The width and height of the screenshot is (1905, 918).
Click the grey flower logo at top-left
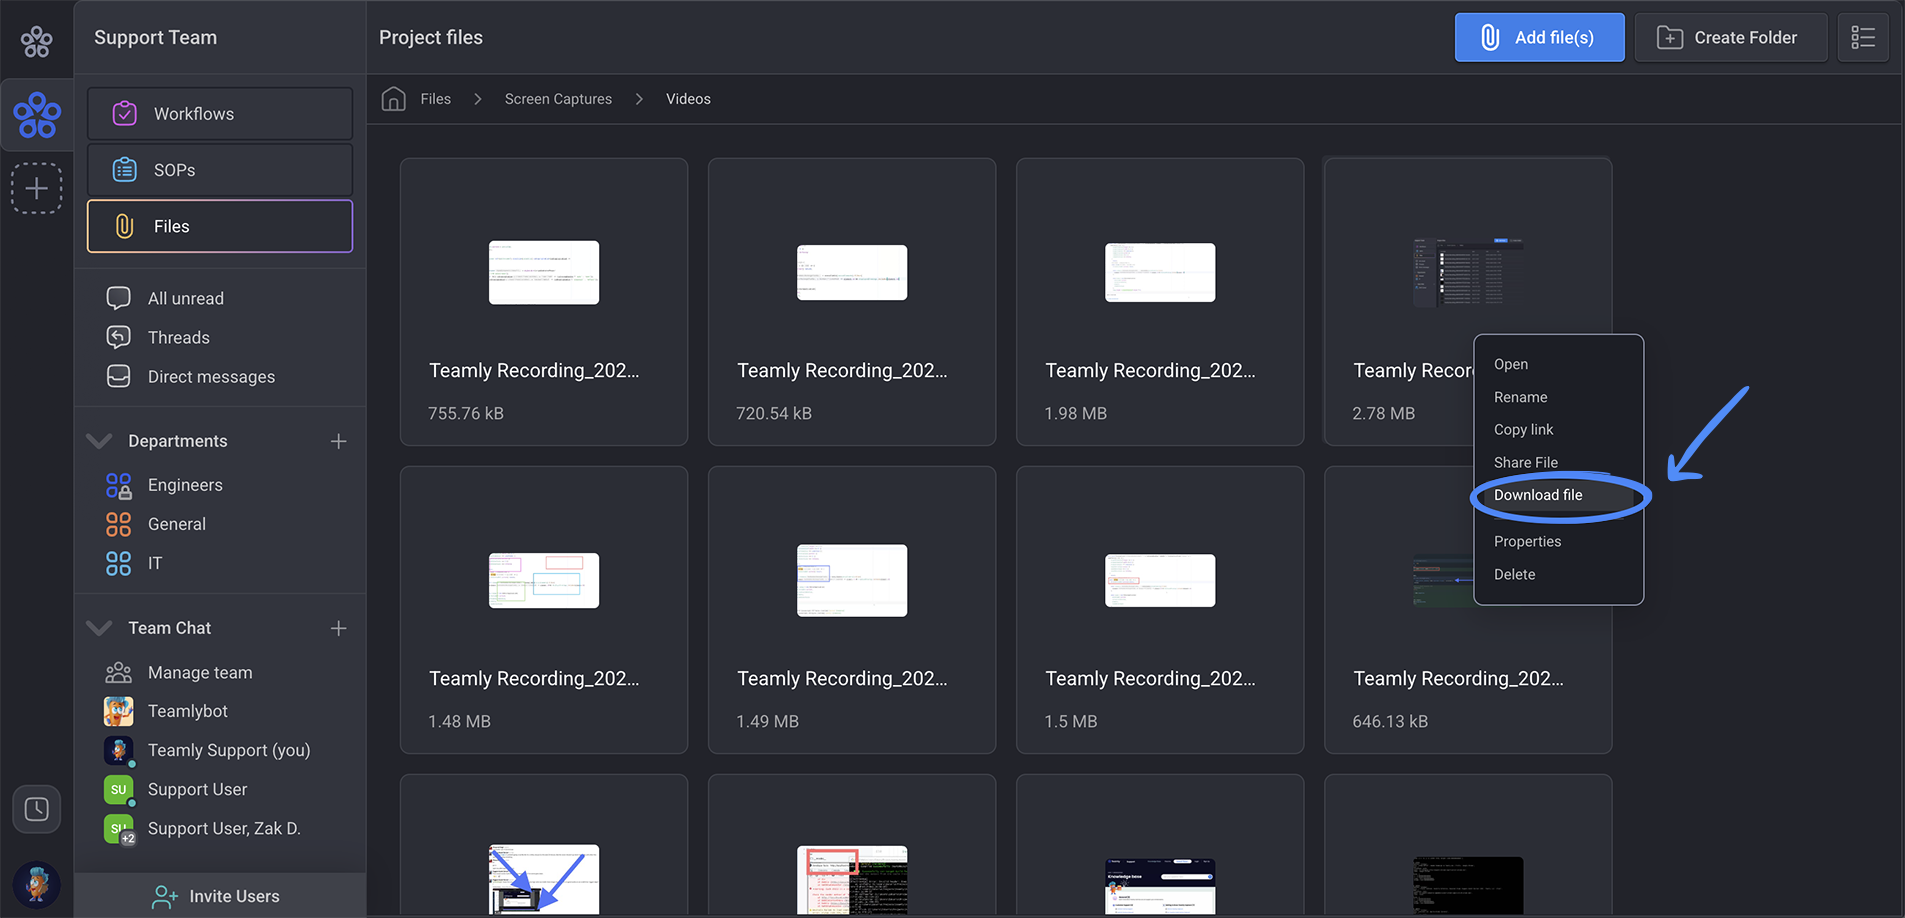pos(36,41)
